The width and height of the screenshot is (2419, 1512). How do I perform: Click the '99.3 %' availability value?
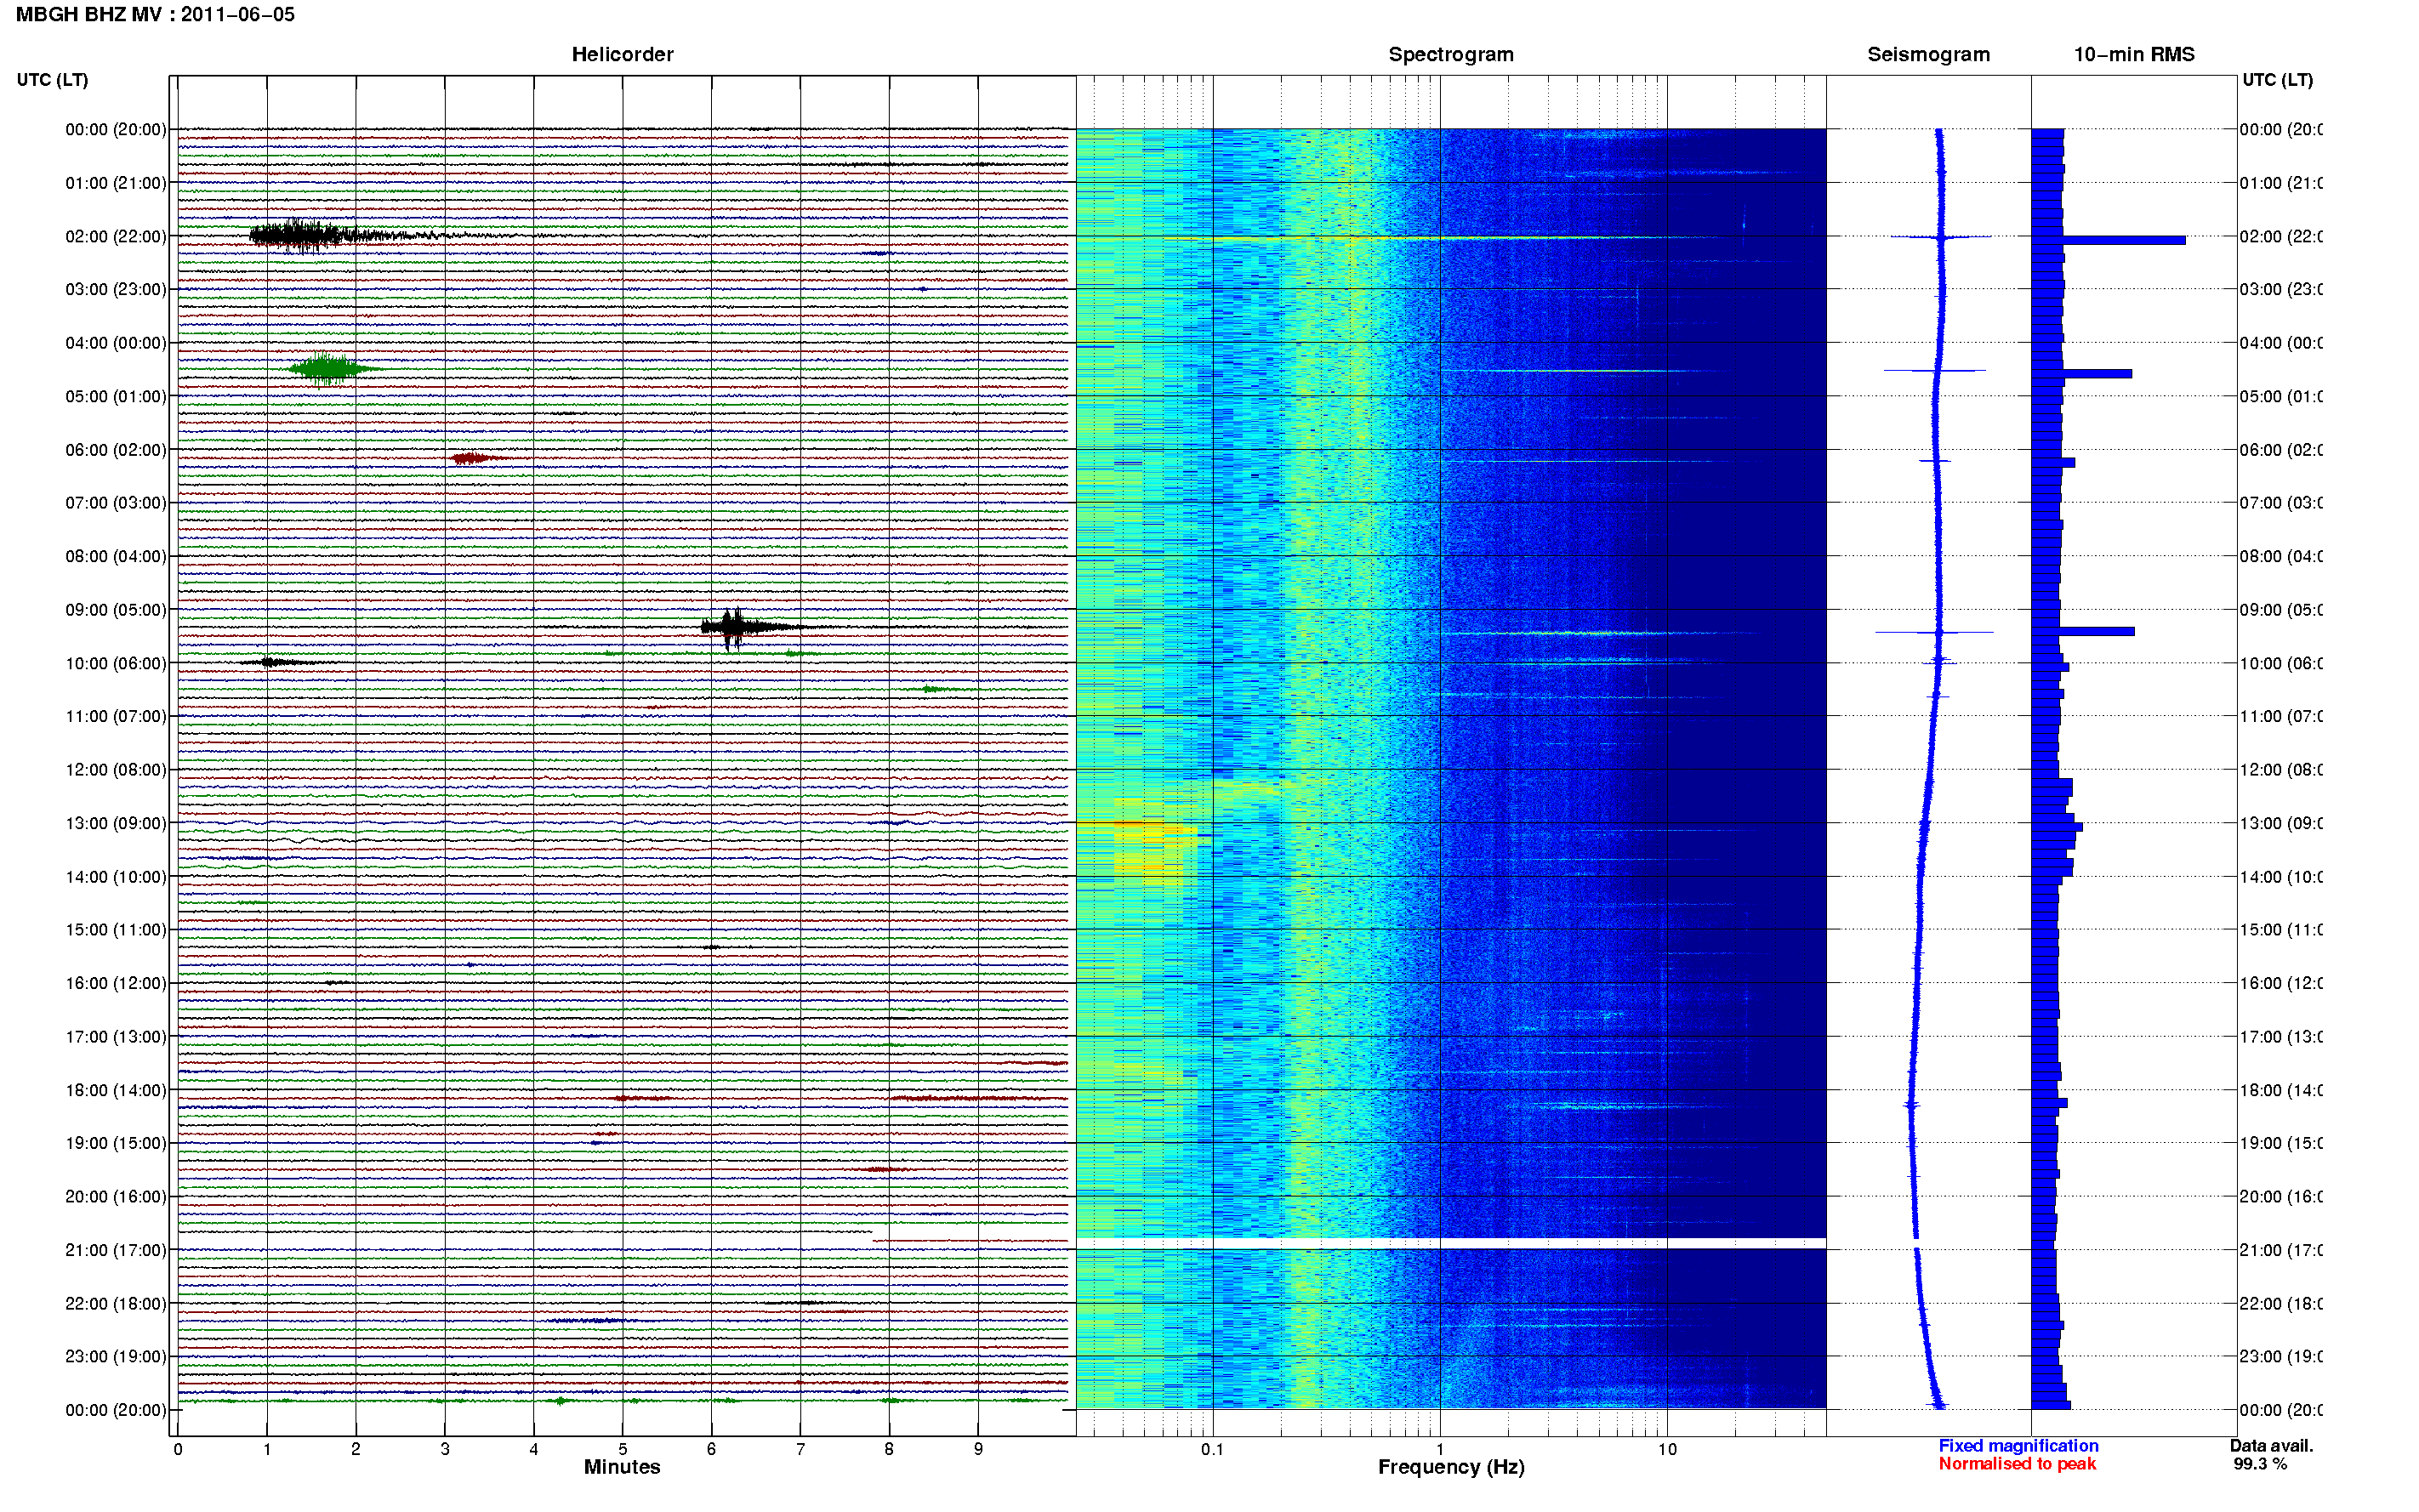coord(2260,1464)
